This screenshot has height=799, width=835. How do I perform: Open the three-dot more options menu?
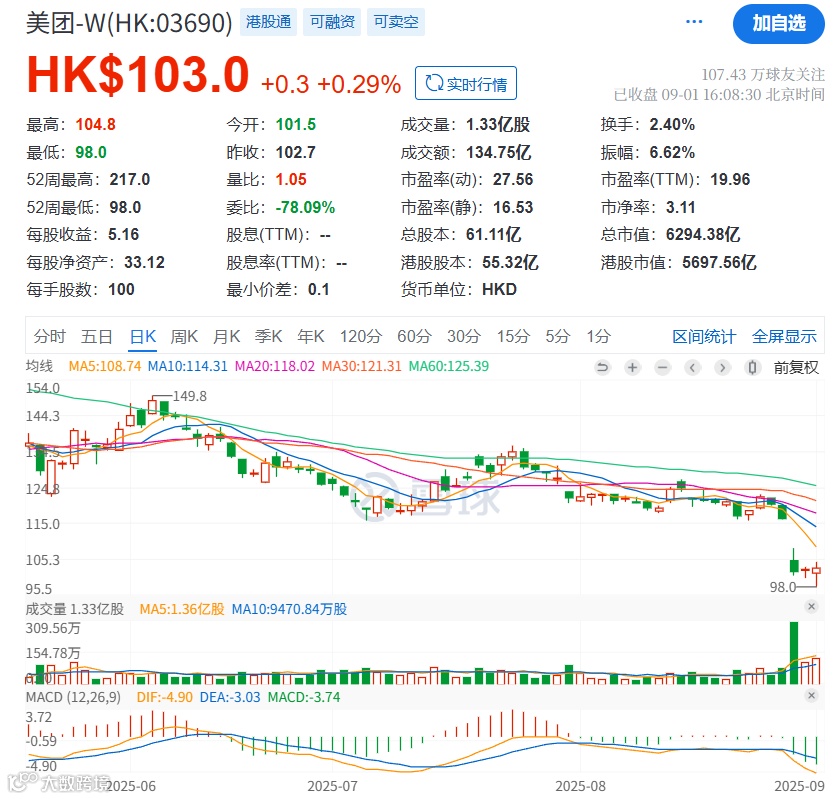point(694,22)
